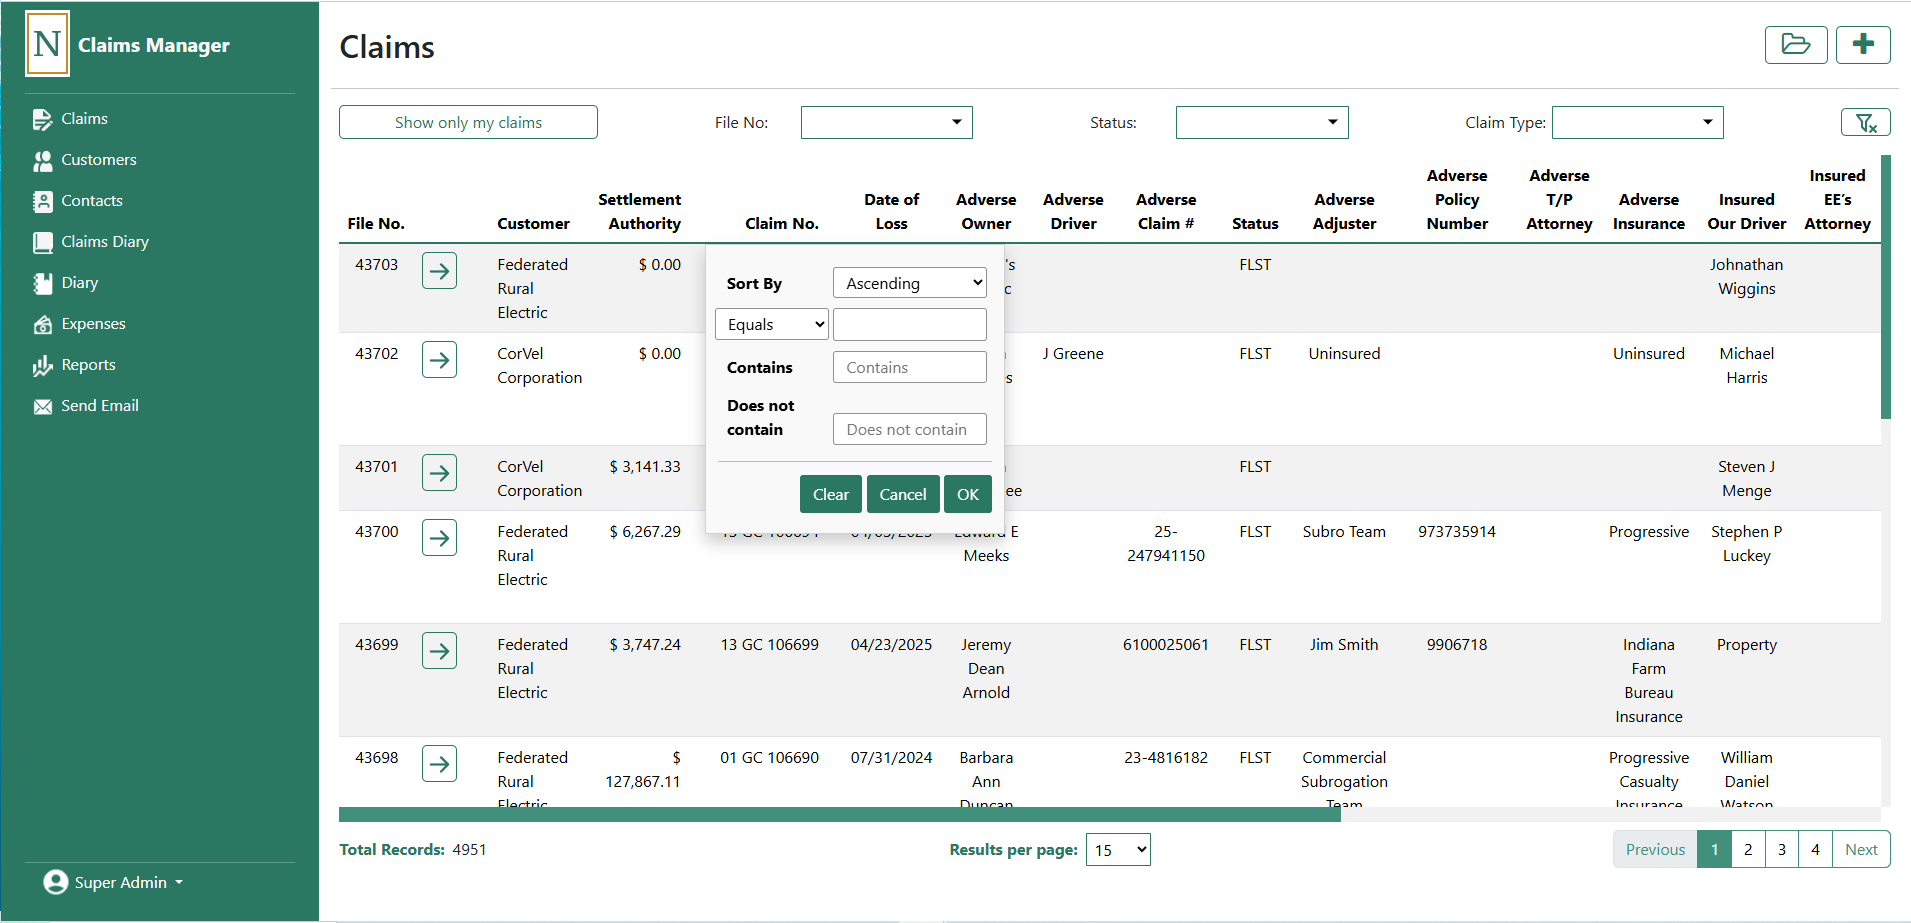The image size is (1911, 923).
Task: Open claim 43703 with arrow icon
Action: 439,271
